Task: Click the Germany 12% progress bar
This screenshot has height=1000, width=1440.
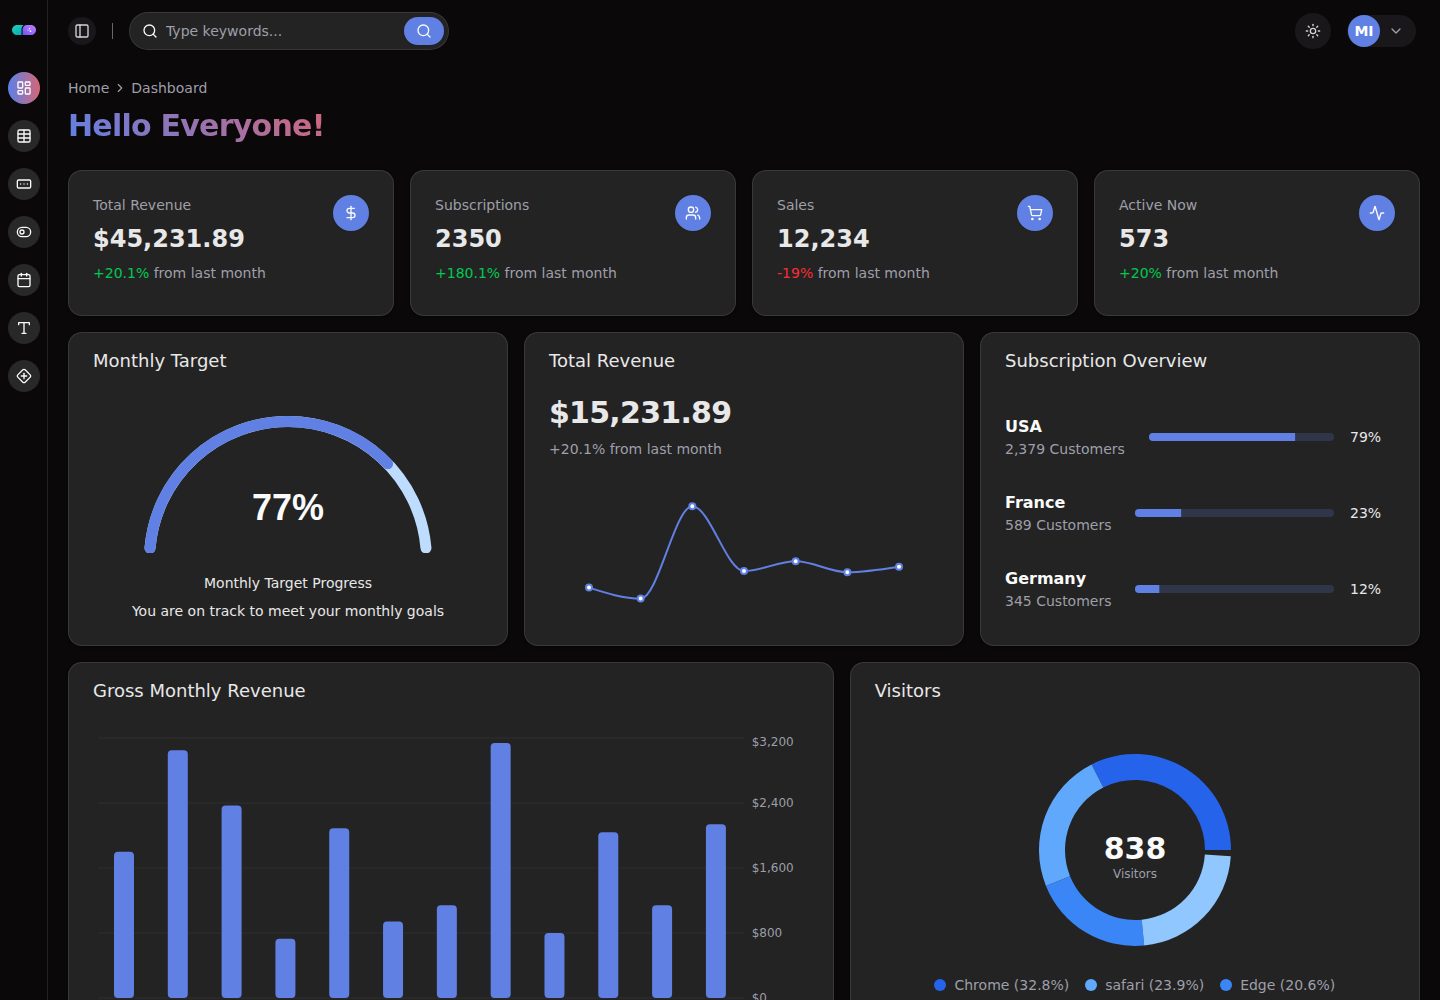Action: (1234, 589)
